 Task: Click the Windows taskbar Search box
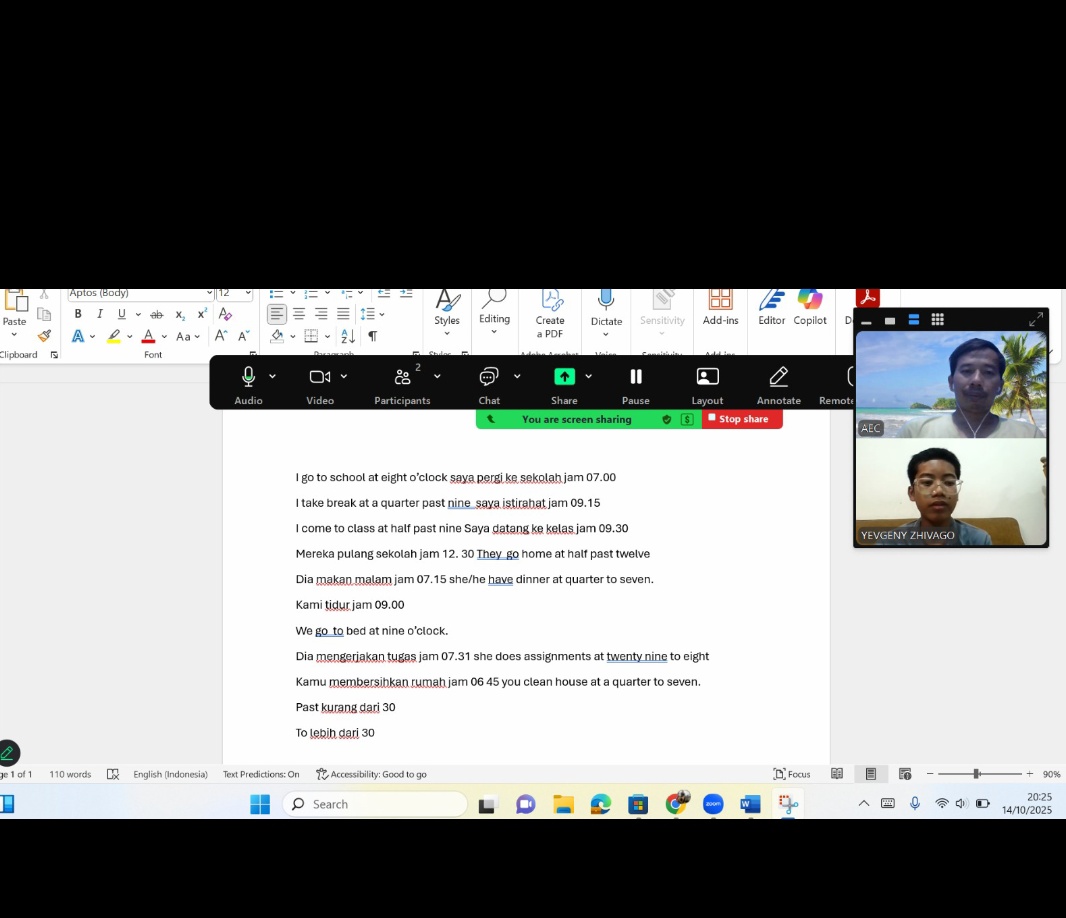pos(375,804)
